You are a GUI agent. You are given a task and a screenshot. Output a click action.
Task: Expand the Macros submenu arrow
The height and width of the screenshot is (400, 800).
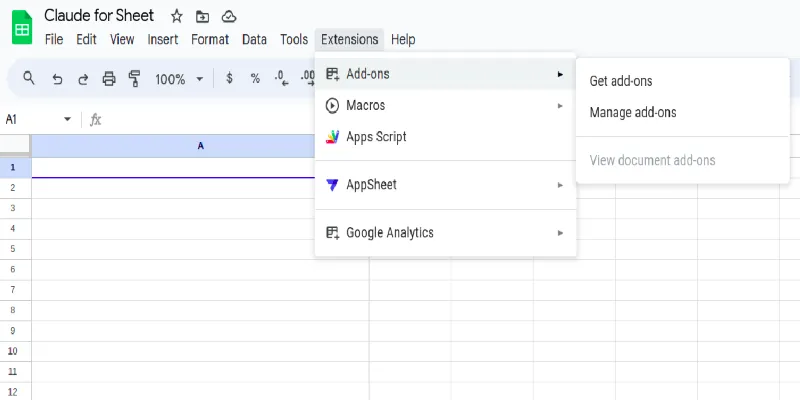560,106
